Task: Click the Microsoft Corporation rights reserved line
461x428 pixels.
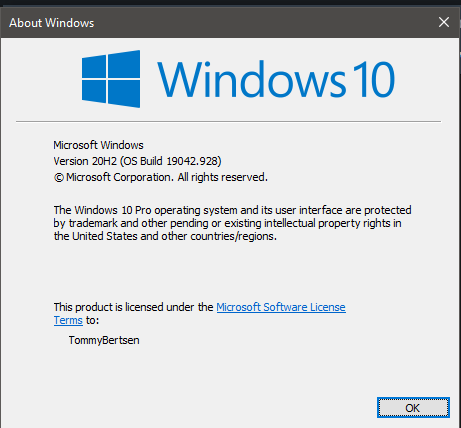Action: click(161, 177)
